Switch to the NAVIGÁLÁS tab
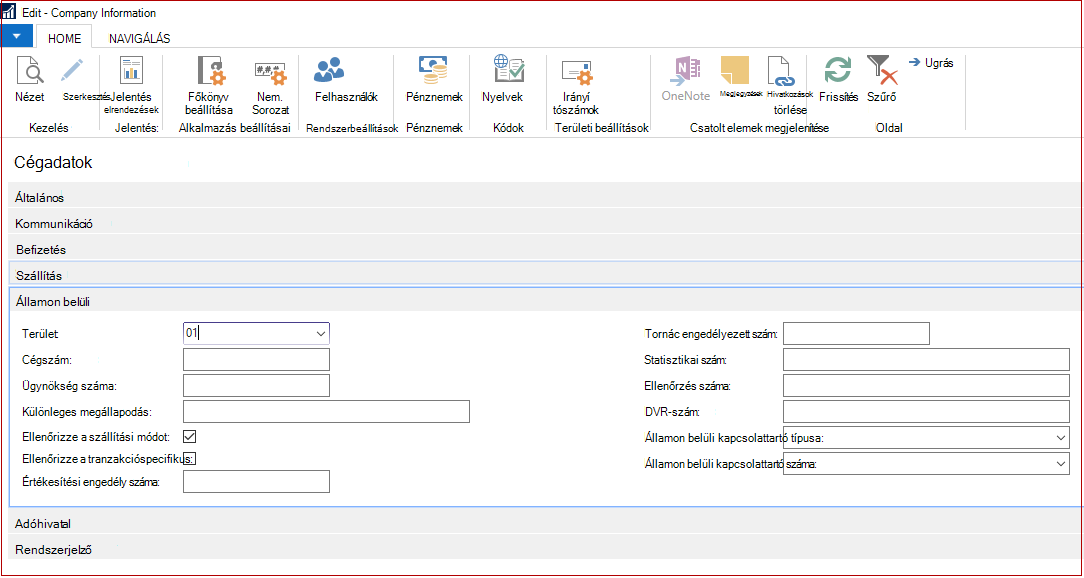This screenshot has height=578, width=1084. (x=140, y=39)
